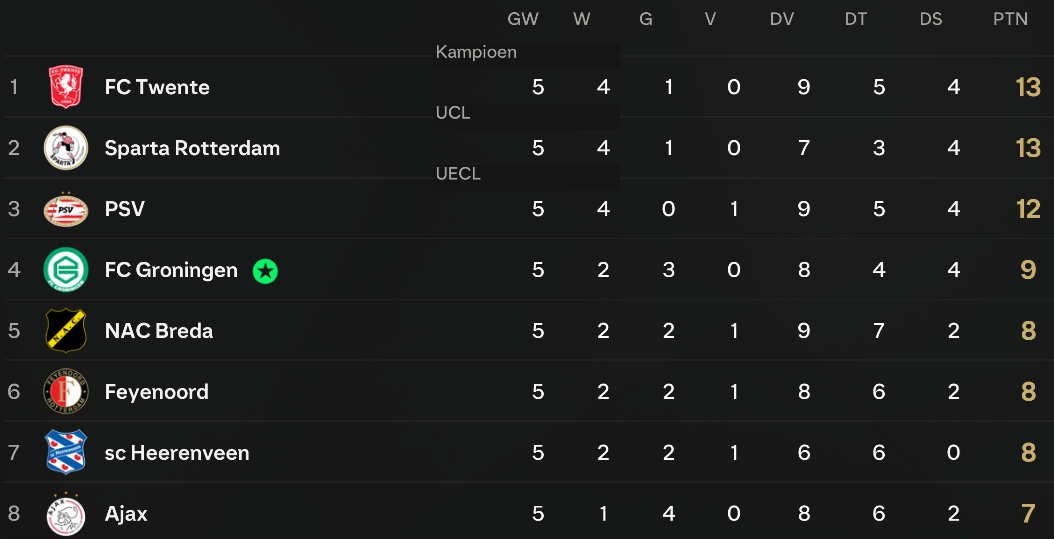The image size is (1054, 539).
Task: Click the FC Groningen green logo
Action: coord(66,270)
